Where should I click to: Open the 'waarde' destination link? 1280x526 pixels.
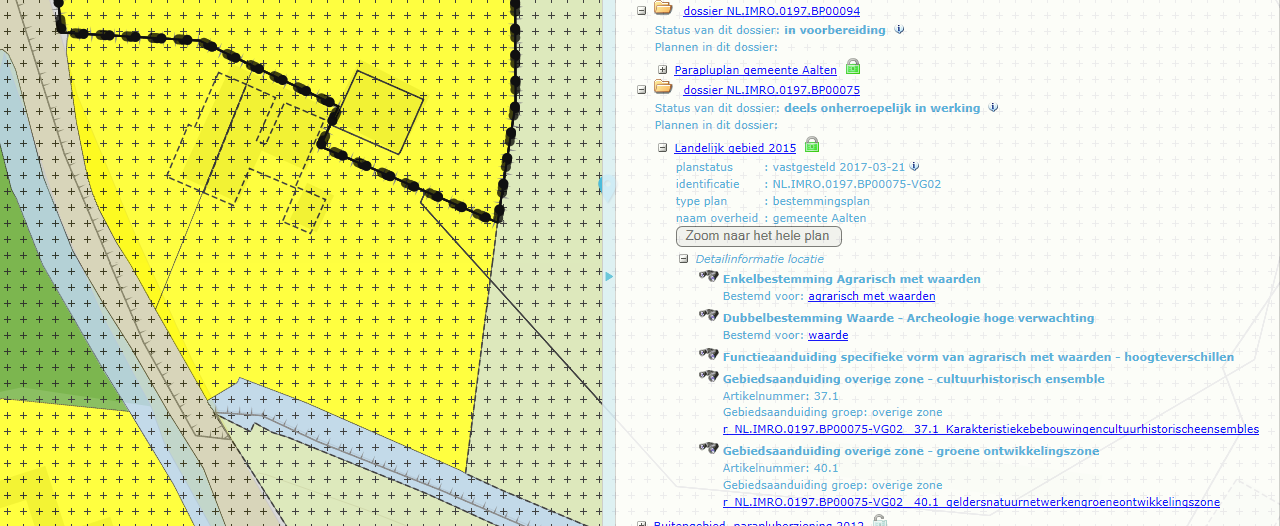pyautogui.click(x=828, y=335)
